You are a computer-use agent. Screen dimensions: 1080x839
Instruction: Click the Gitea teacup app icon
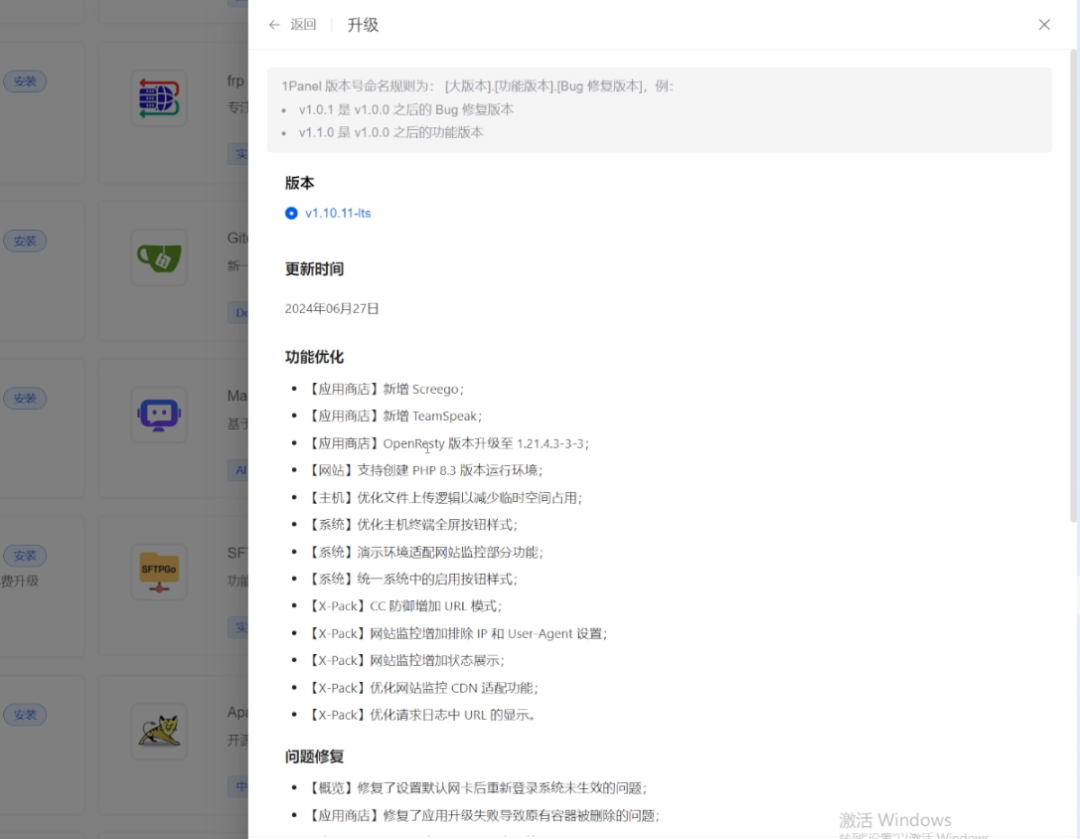[159, 258]
